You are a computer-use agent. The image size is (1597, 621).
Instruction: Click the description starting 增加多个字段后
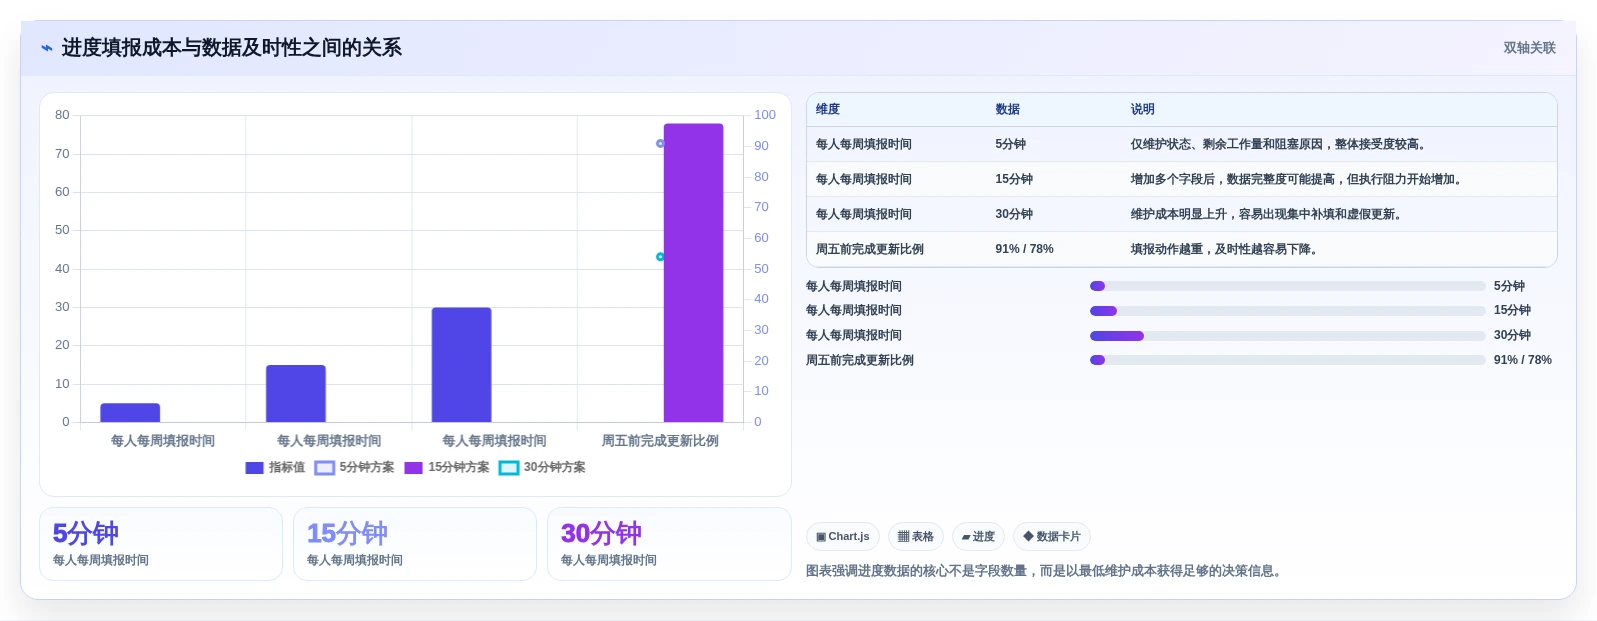point(1298,180)
